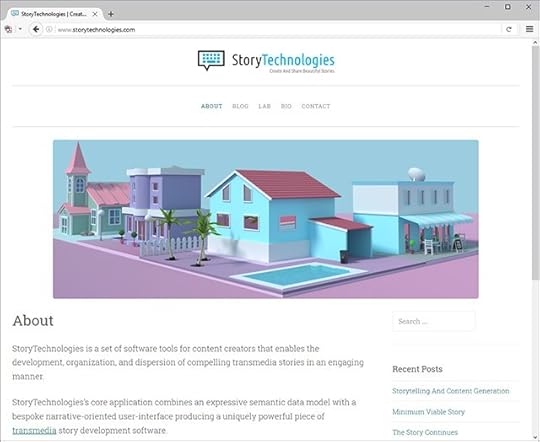Image resolution: width=540 pixels, height=442 pixels.
Task: Expand the dropdown arrow beside extension icon
Action: tap(20, 29)
